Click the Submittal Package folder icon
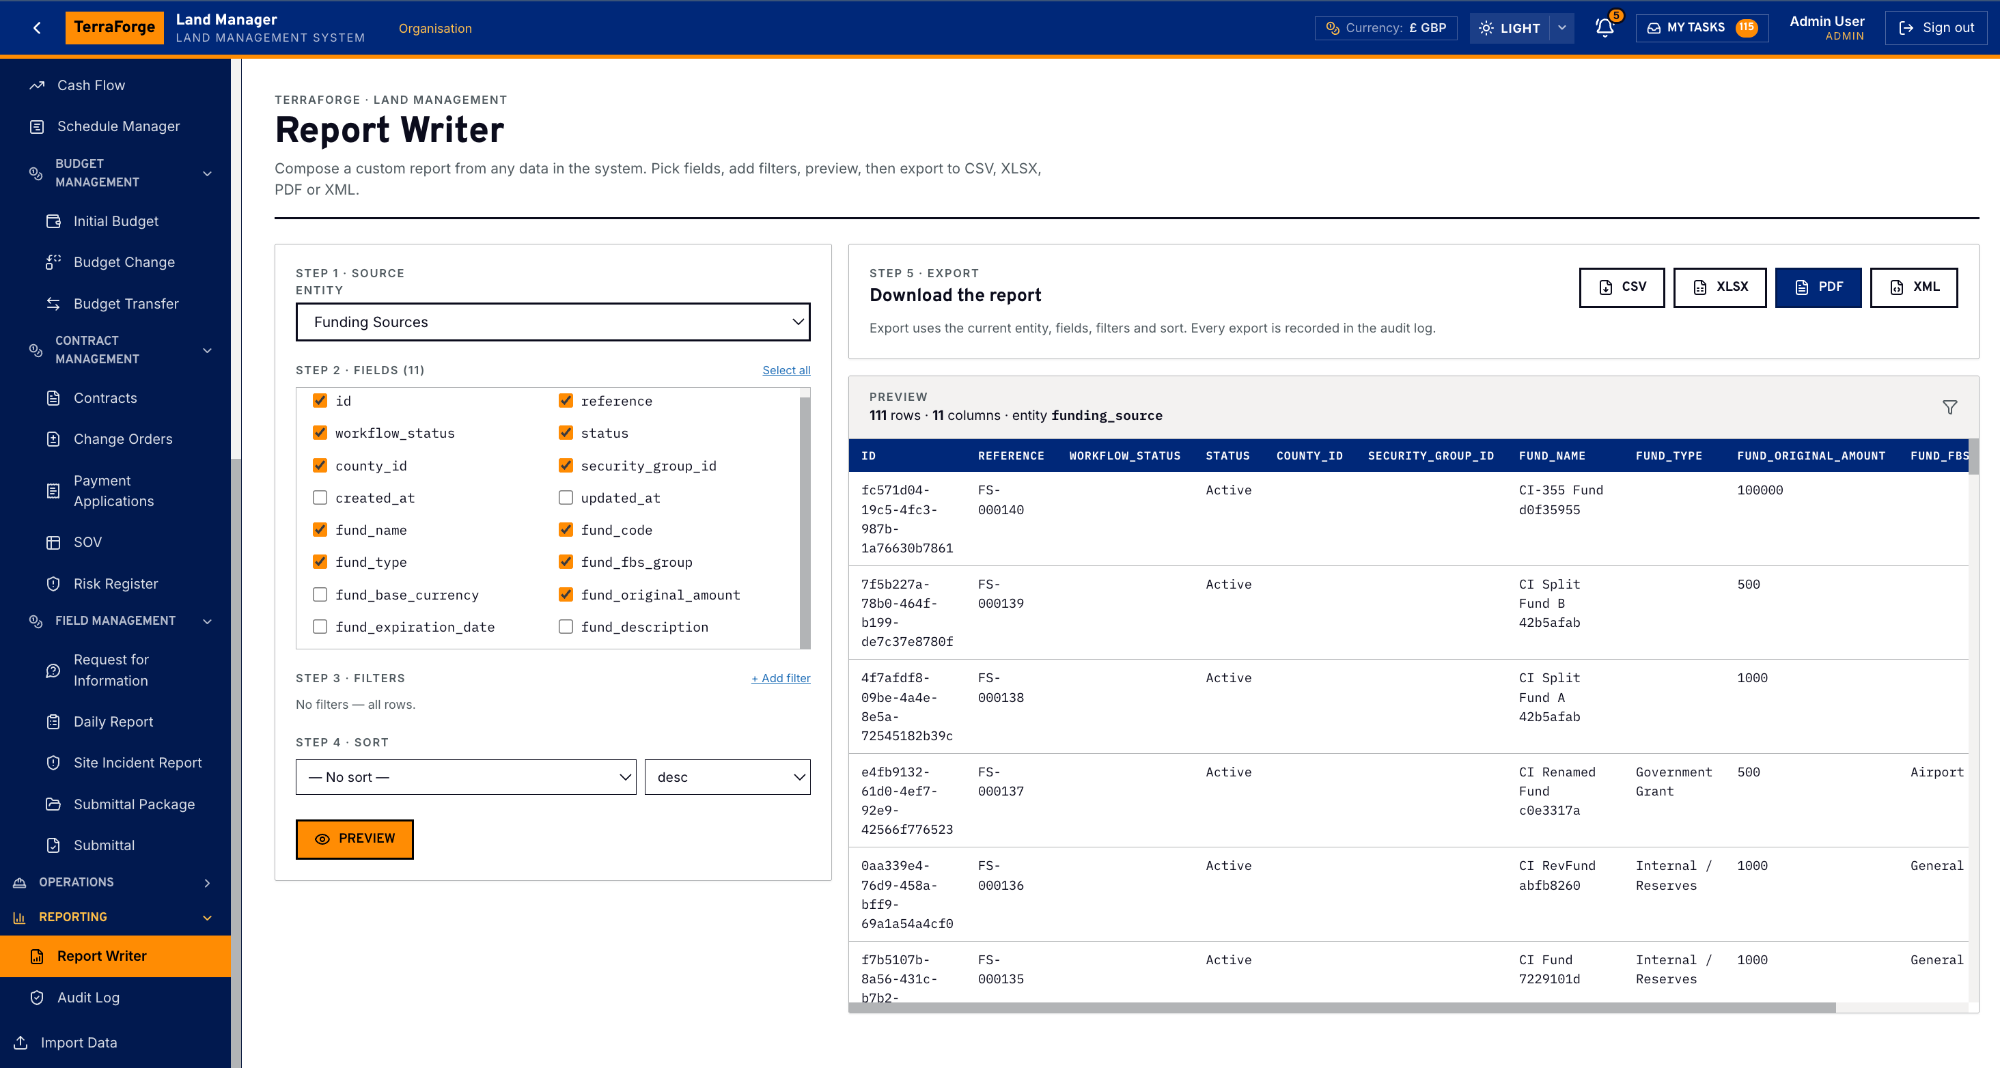Screen dimensions: 2000x1068 pos(53,804)
